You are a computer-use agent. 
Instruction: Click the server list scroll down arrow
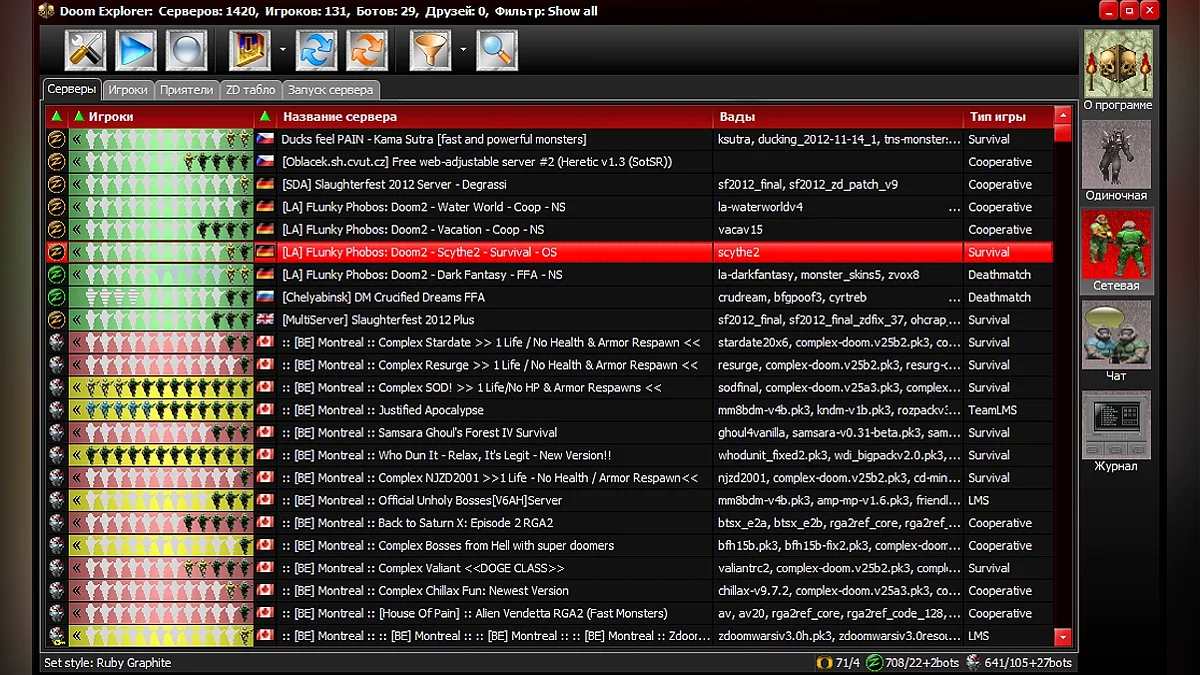point(1062,637)
